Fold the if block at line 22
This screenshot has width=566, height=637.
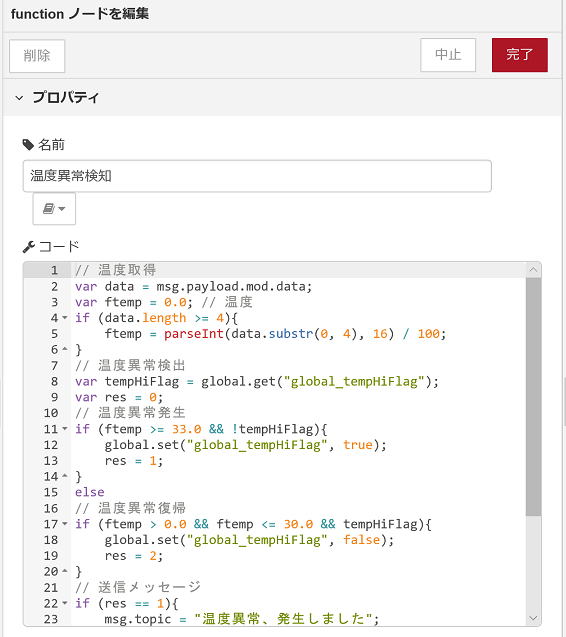65,603
